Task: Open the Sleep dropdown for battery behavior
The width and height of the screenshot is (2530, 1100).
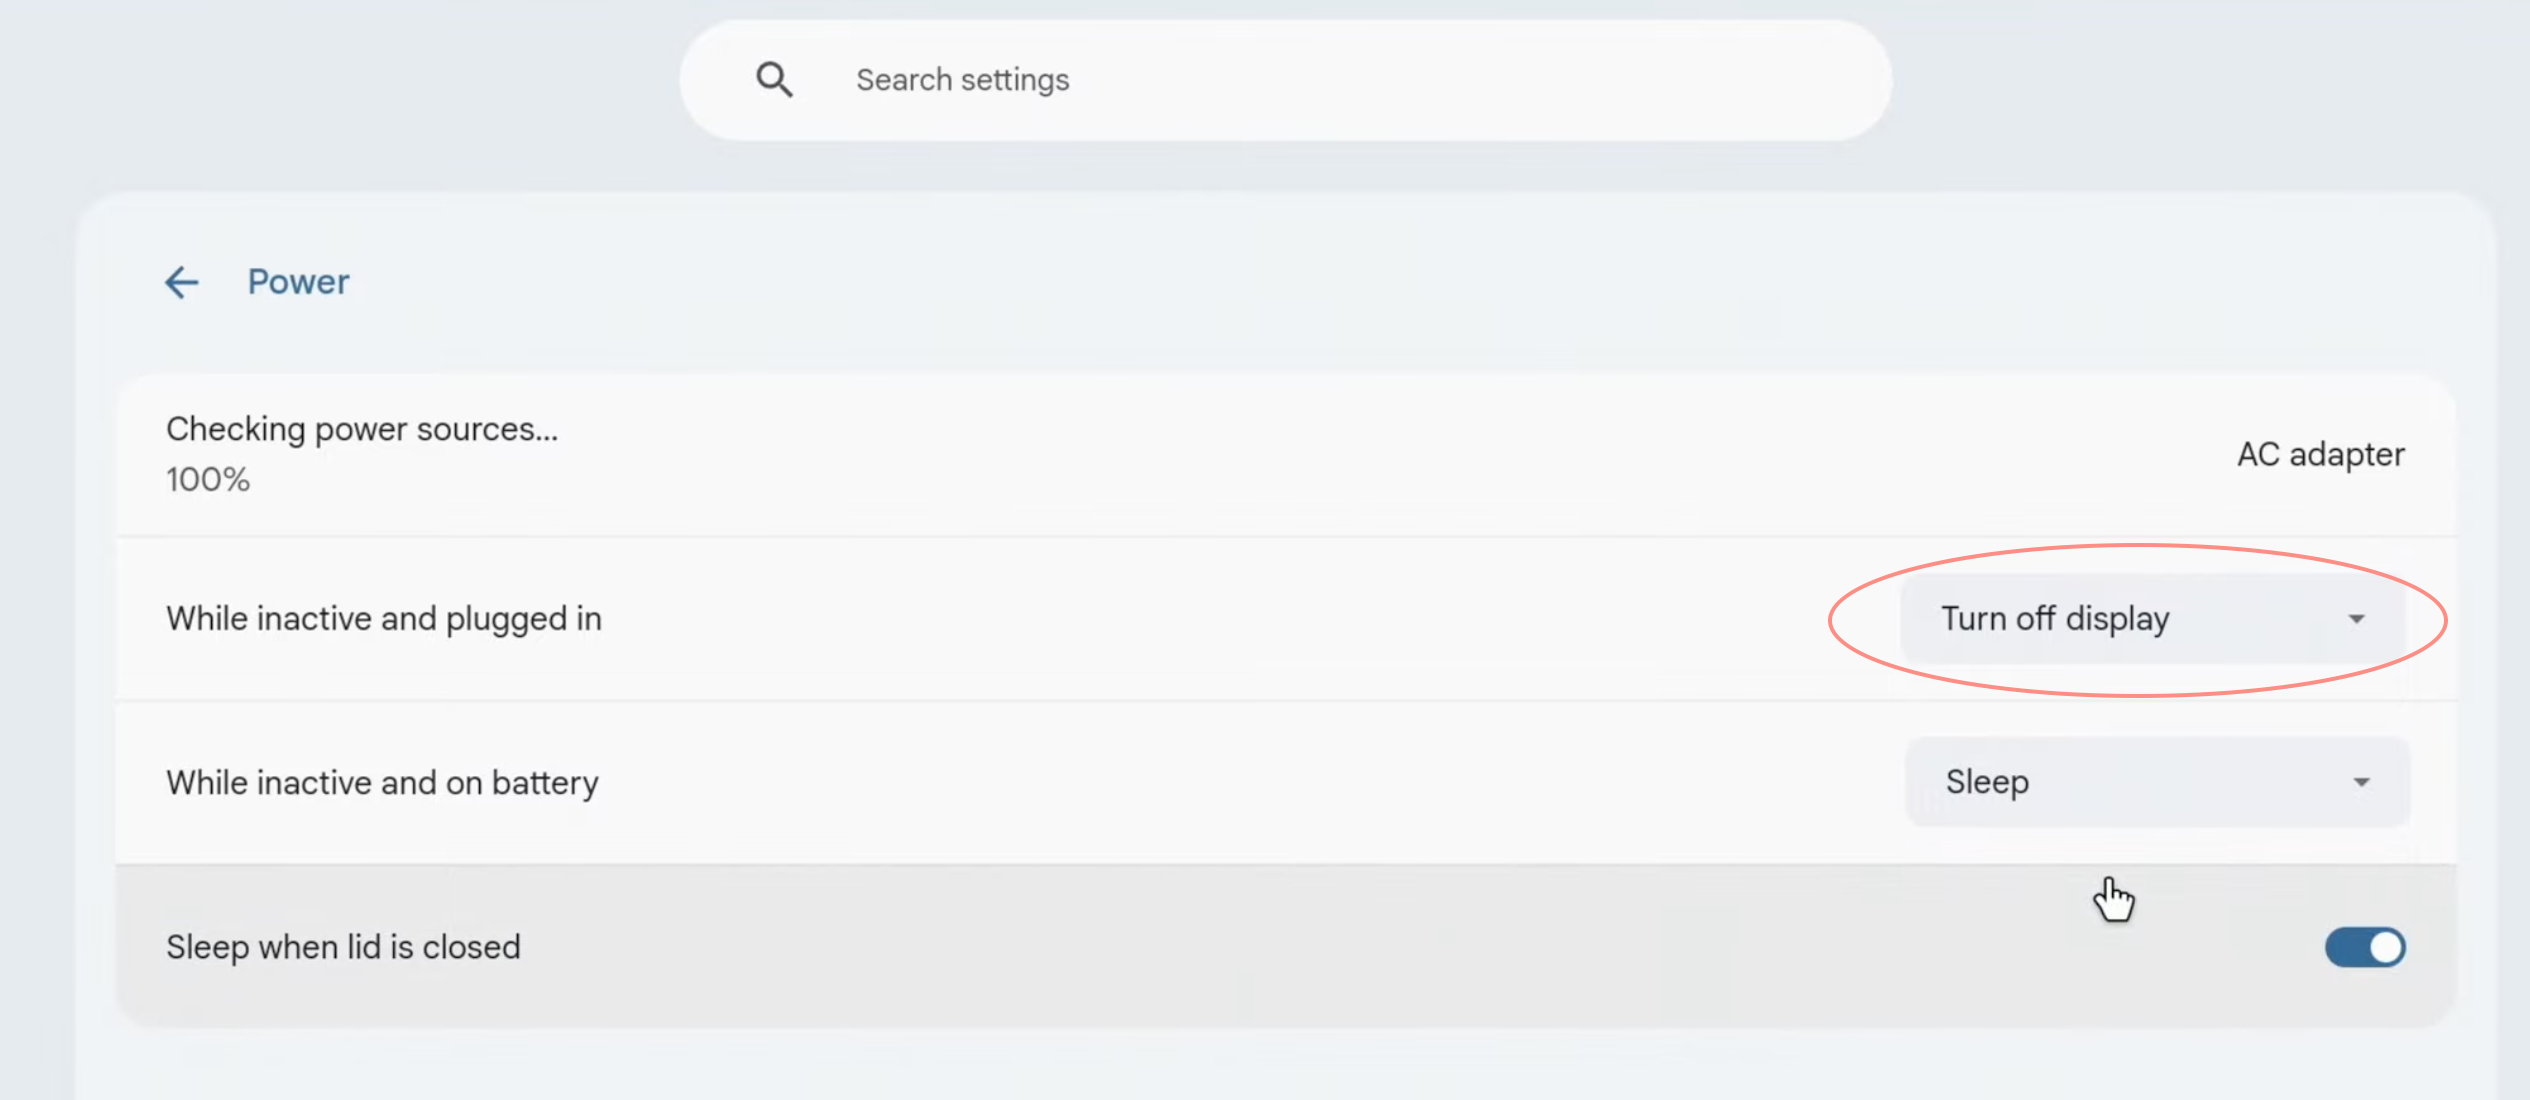Action: (x=2155, y=782)
